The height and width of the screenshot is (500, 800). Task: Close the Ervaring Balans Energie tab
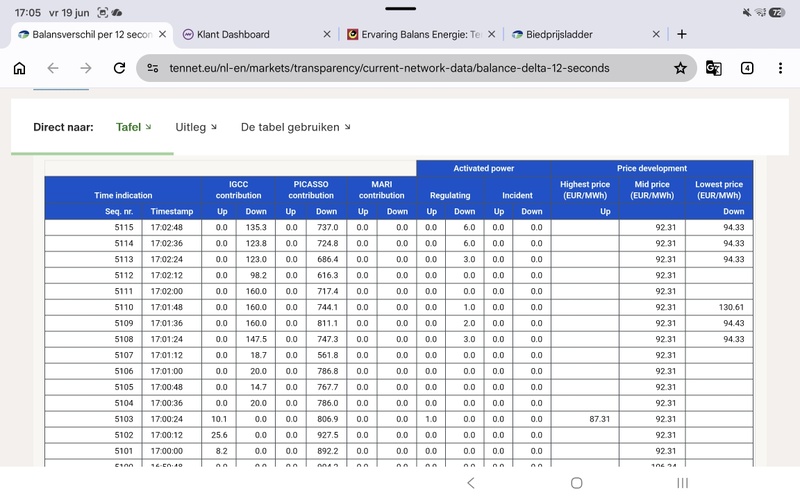pos(491,34)
